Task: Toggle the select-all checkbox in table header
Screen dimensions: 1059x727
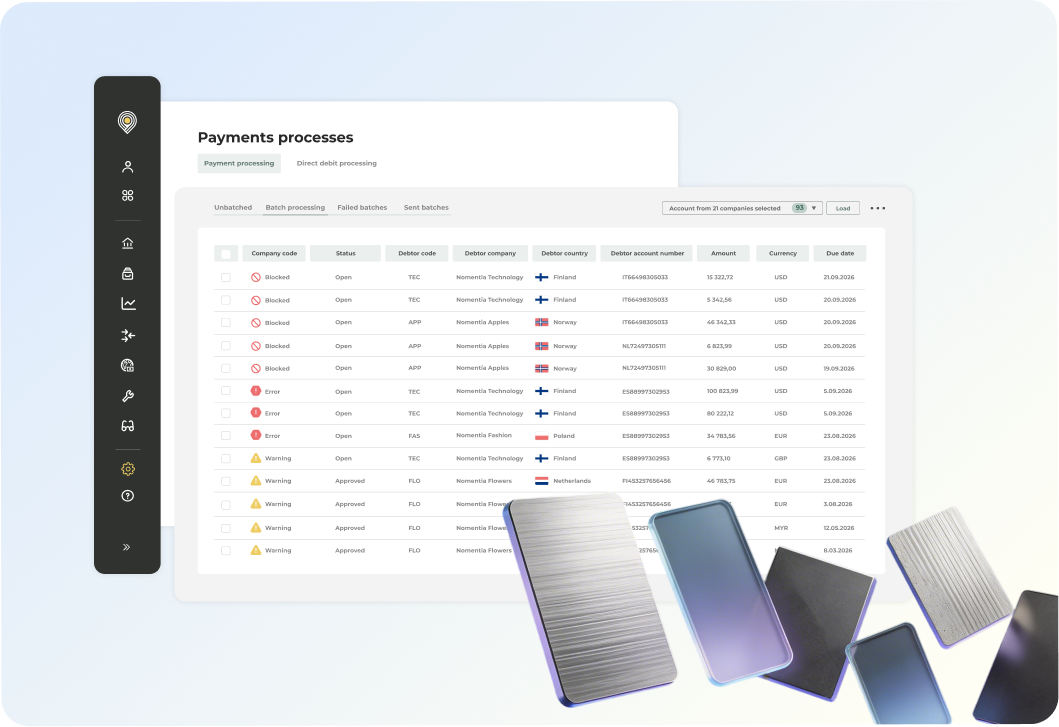Action: click(226, 254)
